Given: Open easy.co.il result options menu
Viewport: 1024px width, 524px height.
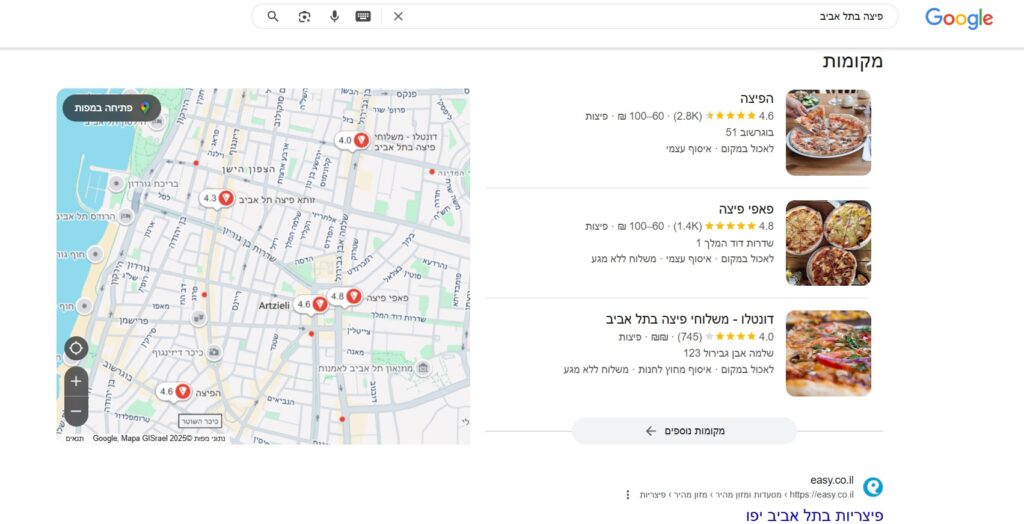Looking at the screenshot, I should pyautogui.click(x=628, y=494).
